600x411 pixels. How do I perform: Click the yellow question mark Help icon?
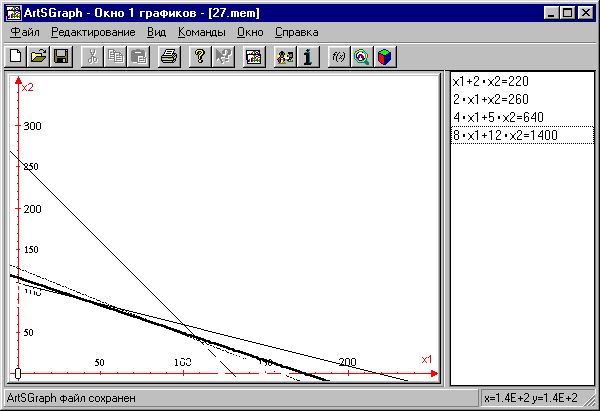point(200,57)
